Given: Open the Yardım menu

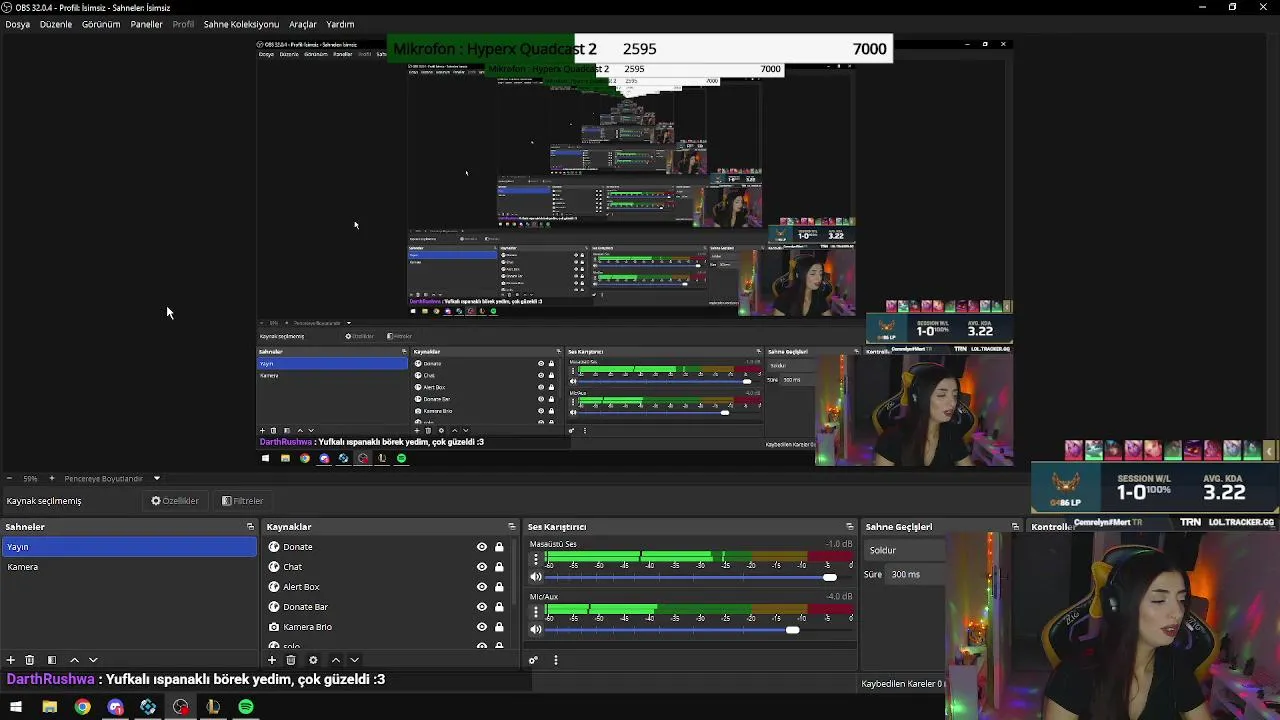Looking at the screenshot, I should (x=341, y=24).
